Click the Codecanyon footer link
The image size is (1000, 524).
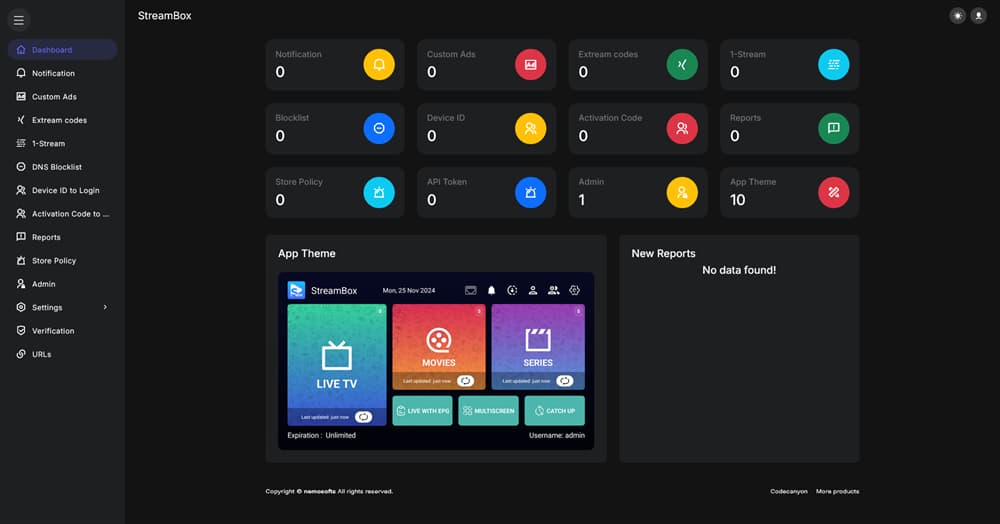787,491
